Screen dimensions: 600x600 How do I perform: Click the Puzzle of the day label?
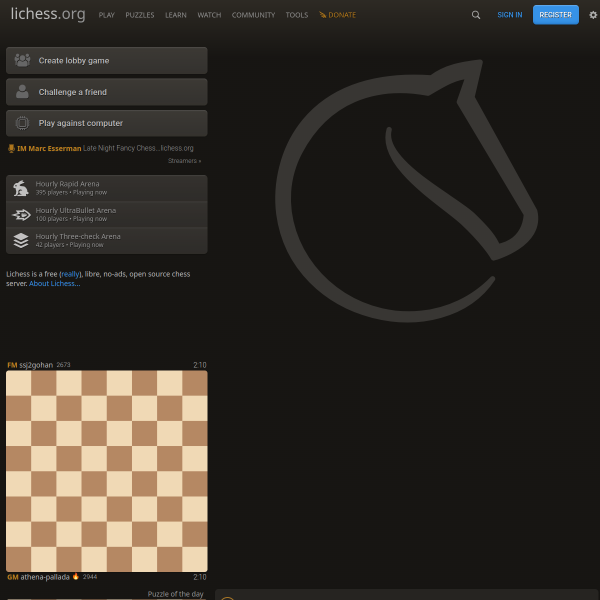(175, 594)
